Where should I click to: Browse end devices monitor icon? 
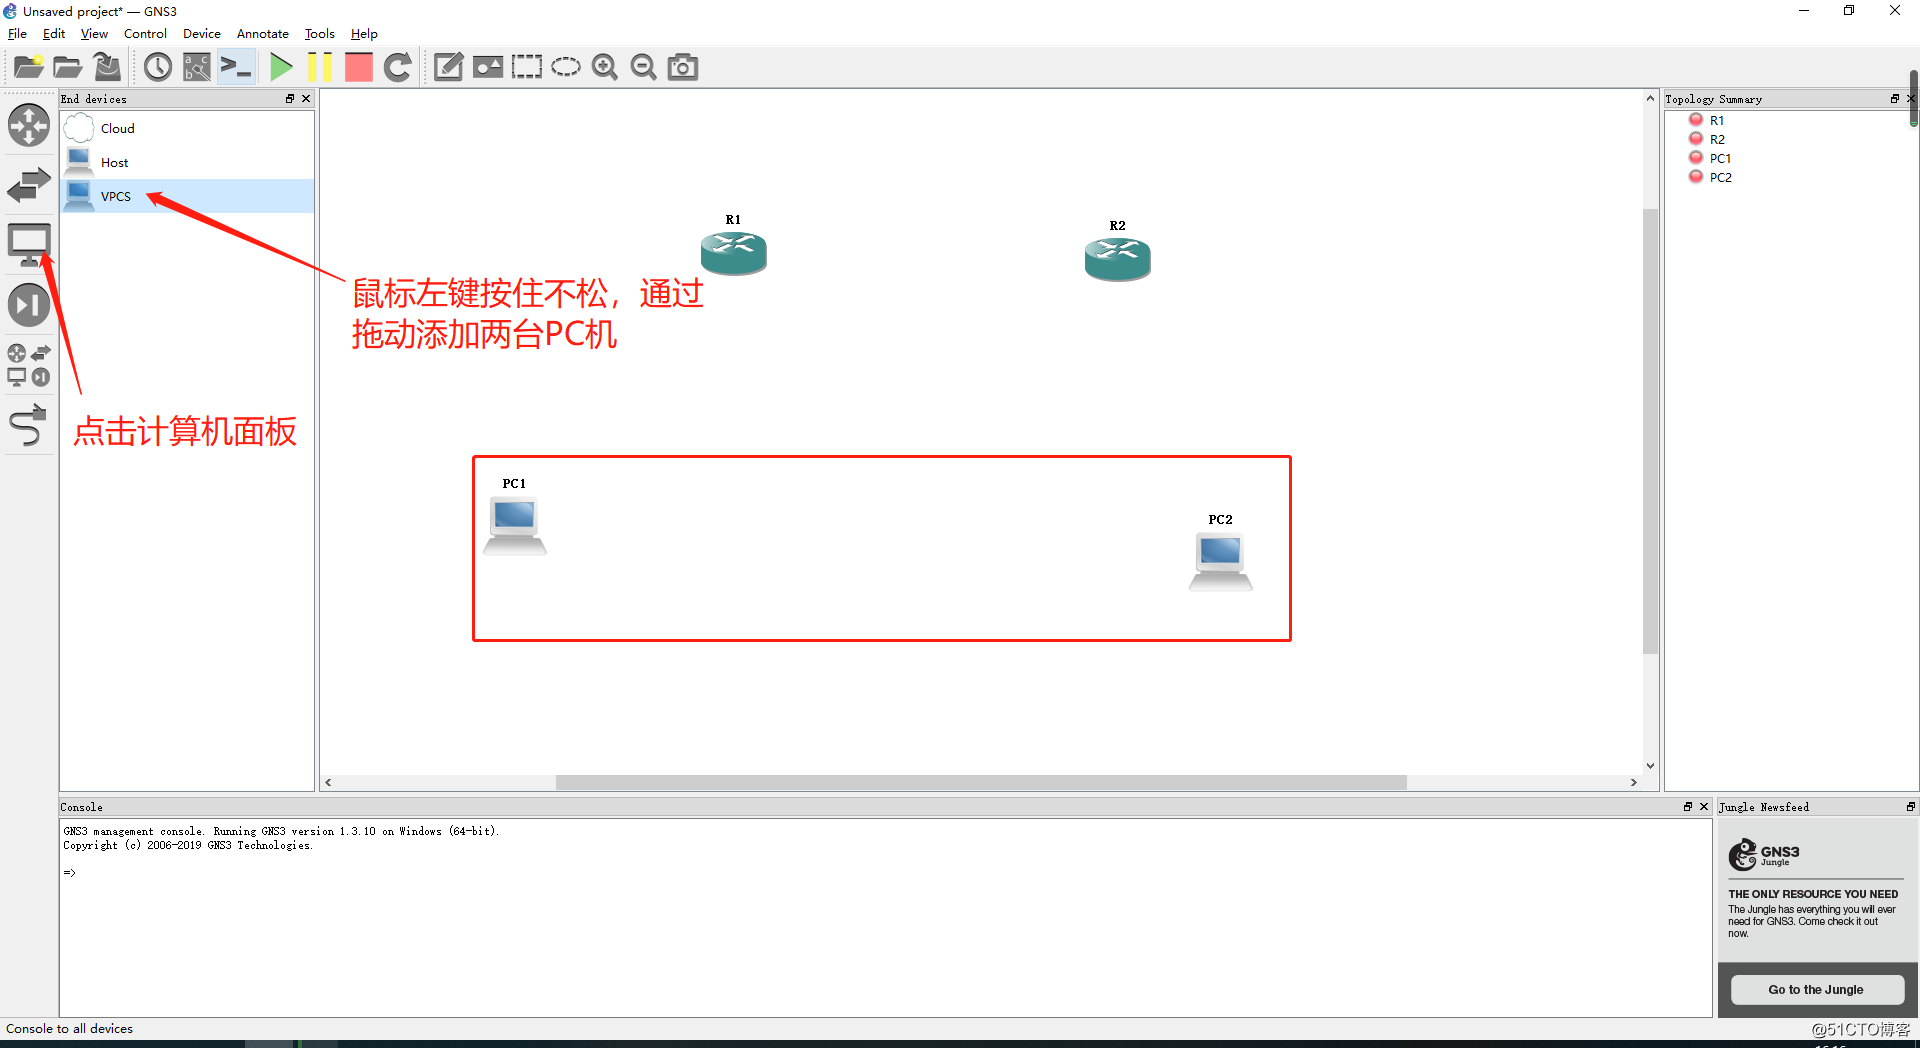click(x=29, y=245)
